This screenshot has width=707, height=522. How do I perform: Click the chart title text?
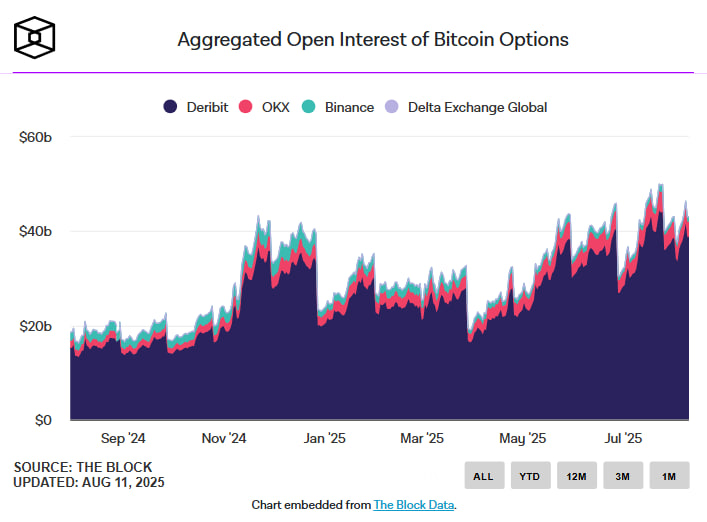373,40
